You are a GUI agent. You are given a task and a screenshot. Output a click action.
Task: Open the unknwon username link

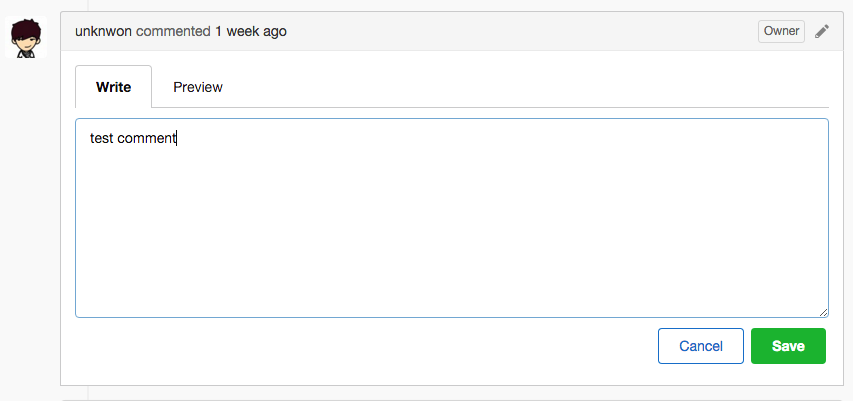coord(103,32)
